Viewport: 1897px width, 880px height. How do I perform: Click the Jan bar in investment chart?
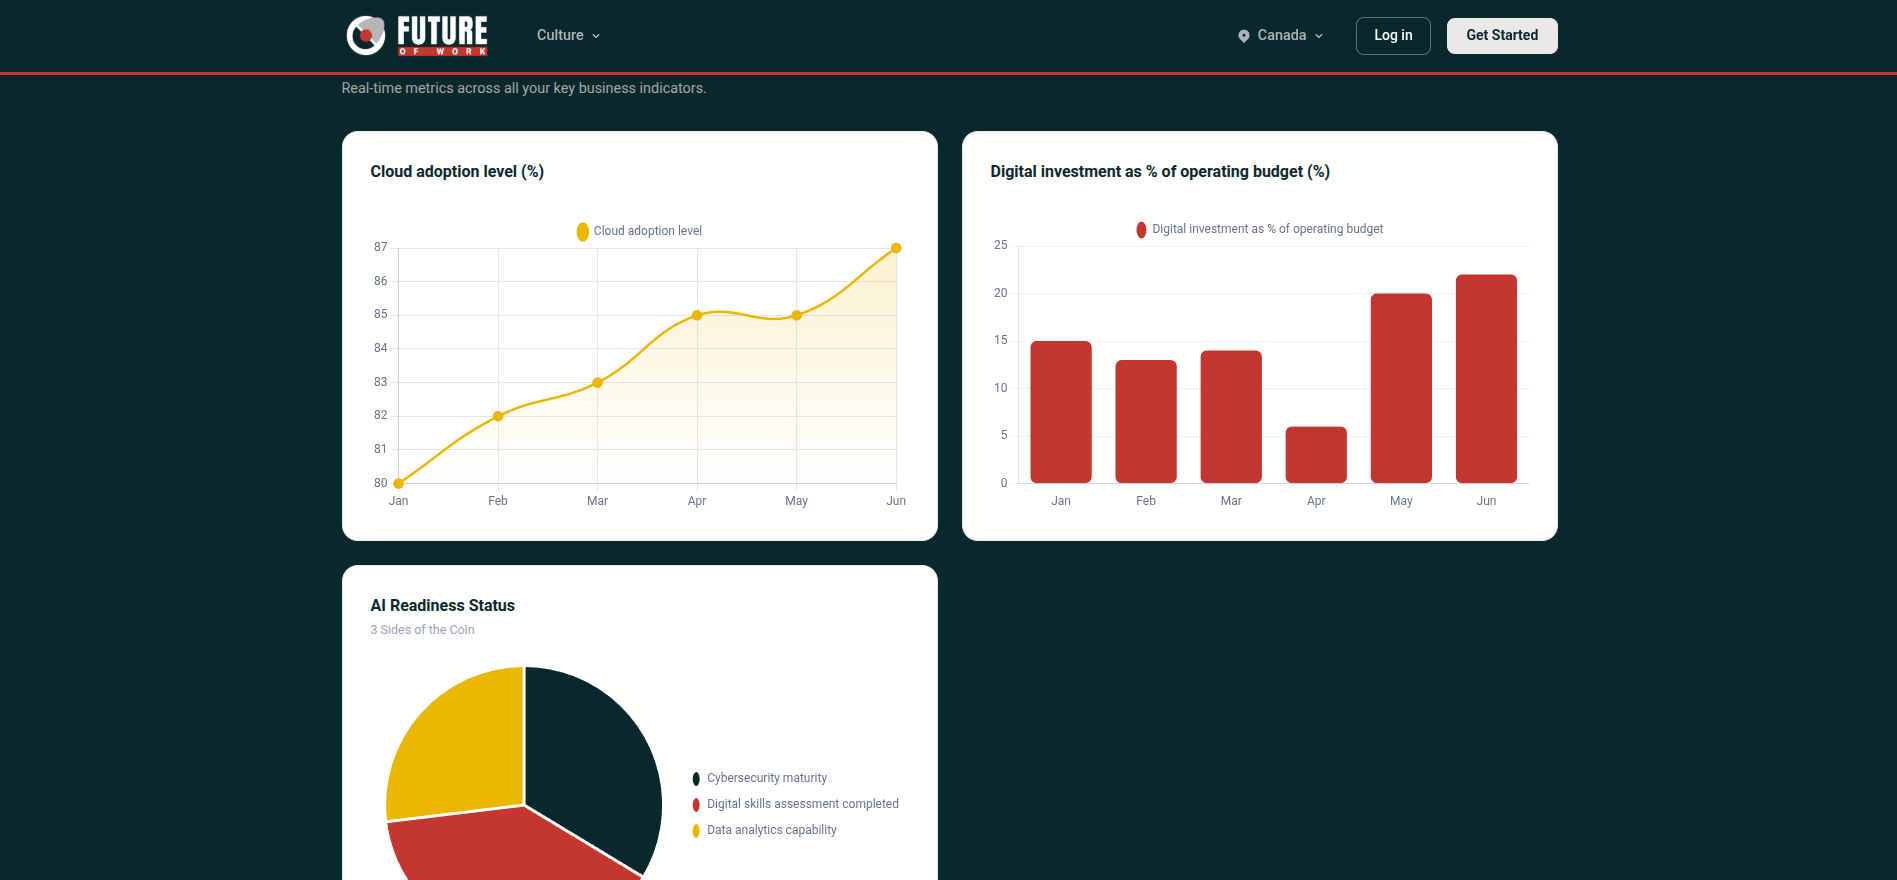point(1061,412)
